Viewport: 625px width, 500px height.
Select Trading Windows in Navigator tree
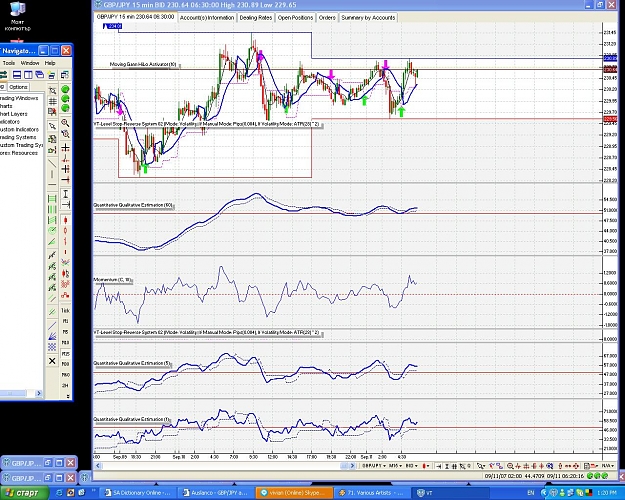coord(19,98)
